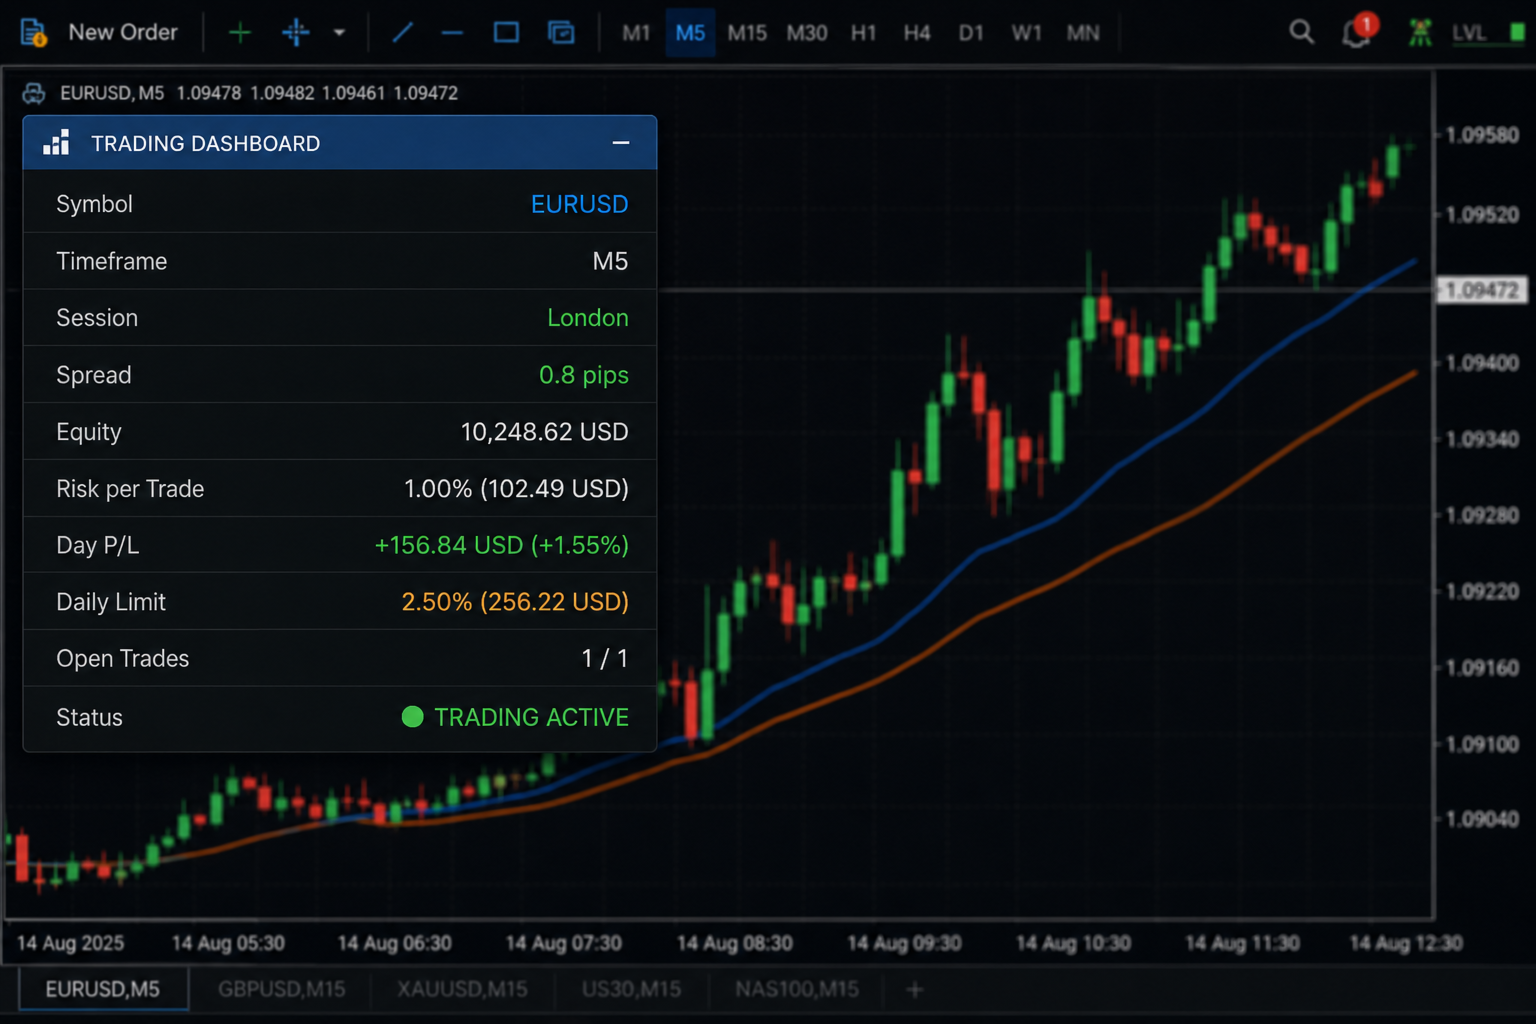Open the GBPUSD,M15 chart tab

282,989
